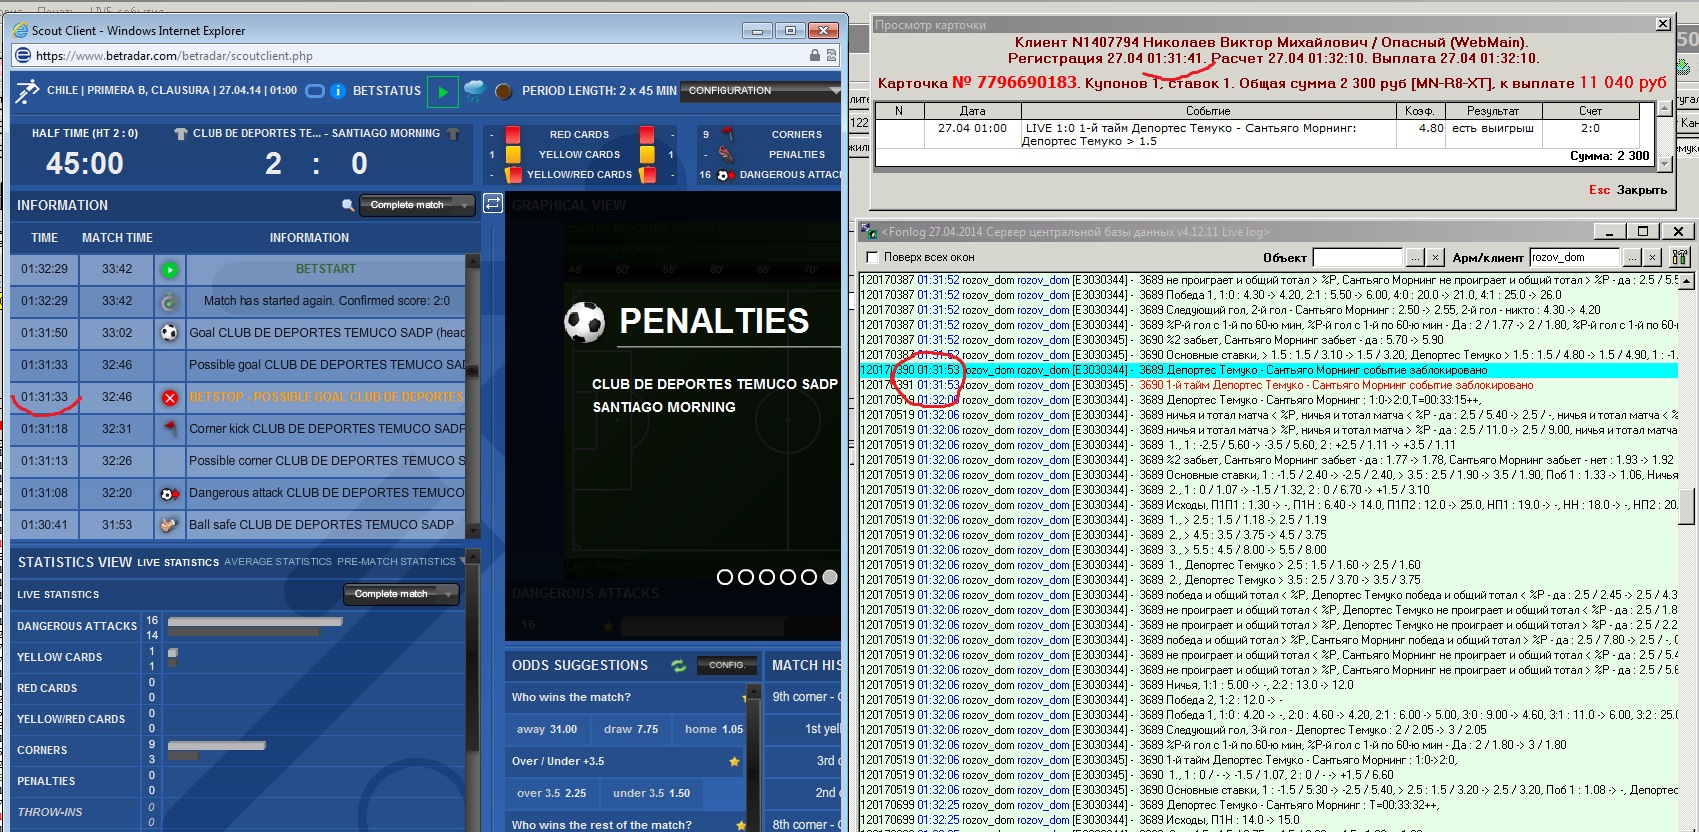This screenshot has width=1699, height=832.
Task: Toggle 'Поверх всех окон' checkbox in Fonlog
Action: pos(872,257)
